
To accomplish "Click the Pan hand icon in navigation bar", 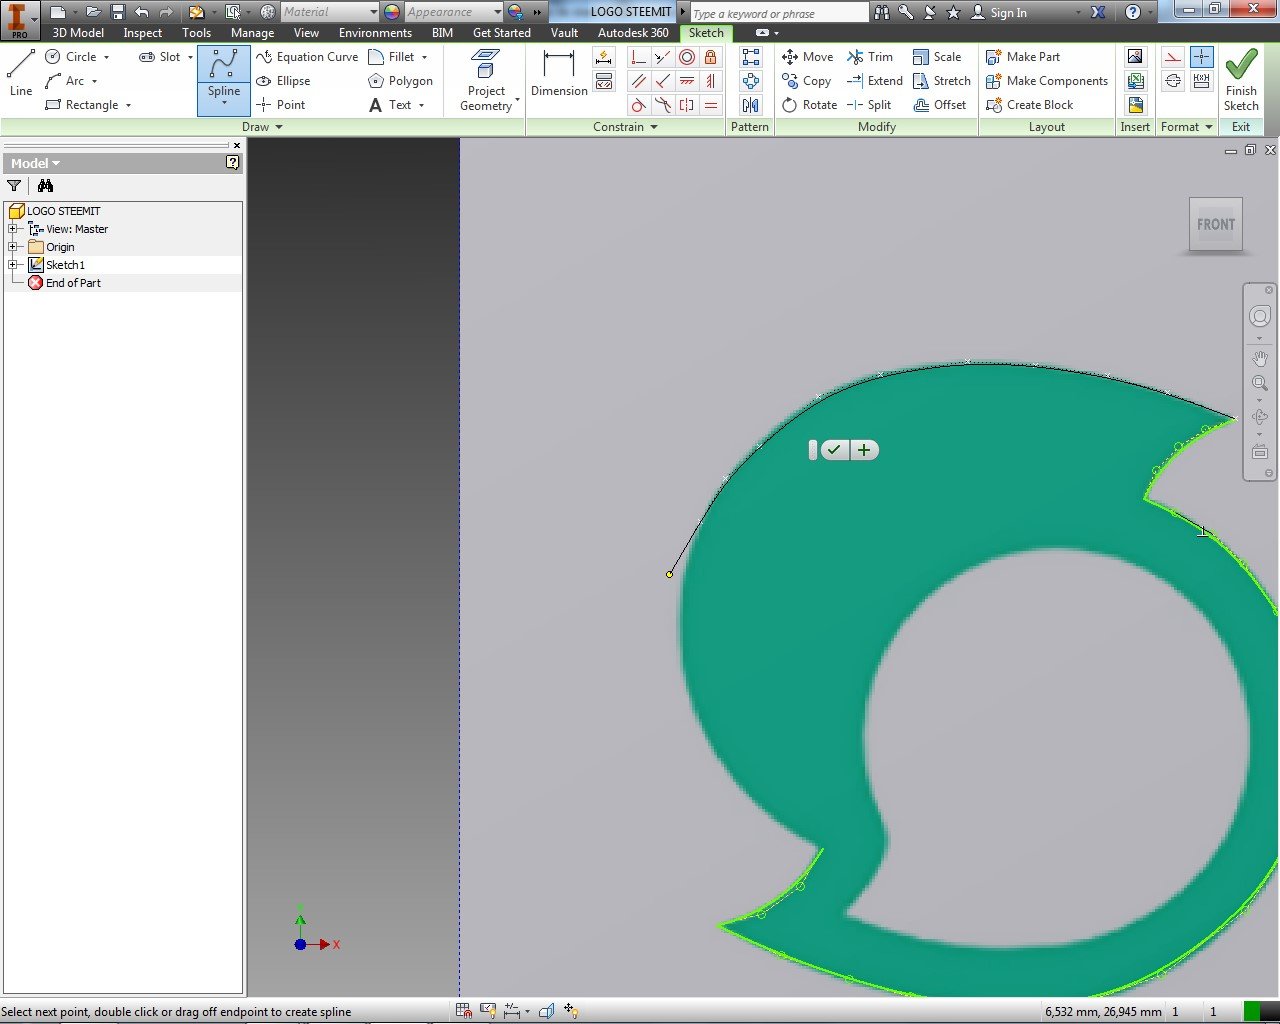I will pyautogui.click(x=1259, y=358).
